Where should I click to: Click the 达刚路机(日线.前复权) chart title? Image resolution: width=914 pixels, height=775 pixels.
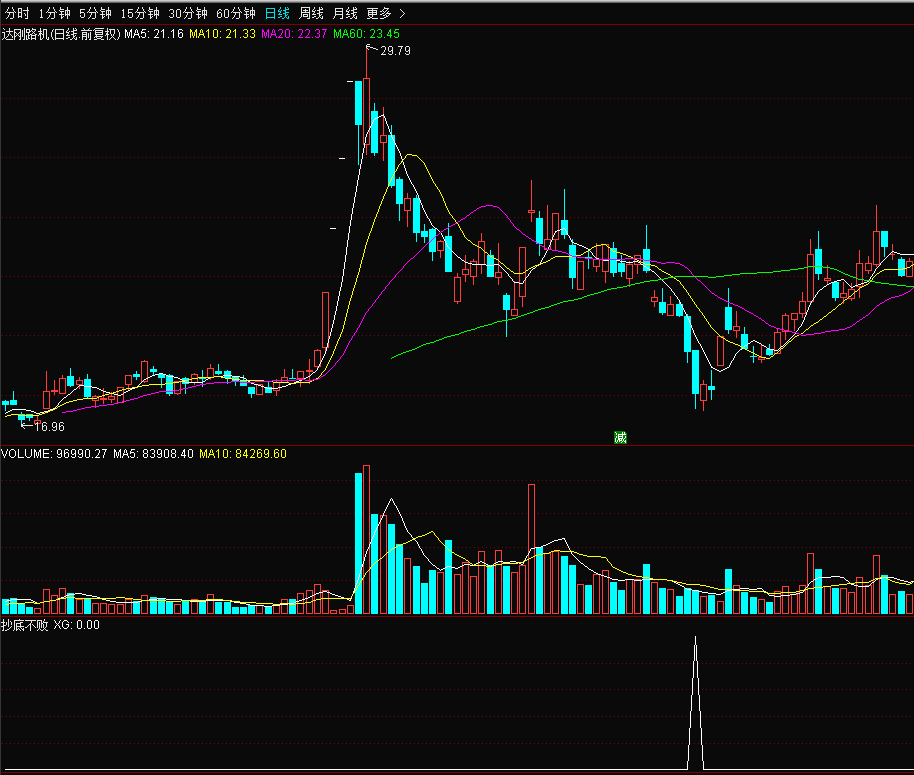pyautogui.click(x=61, y=34)
